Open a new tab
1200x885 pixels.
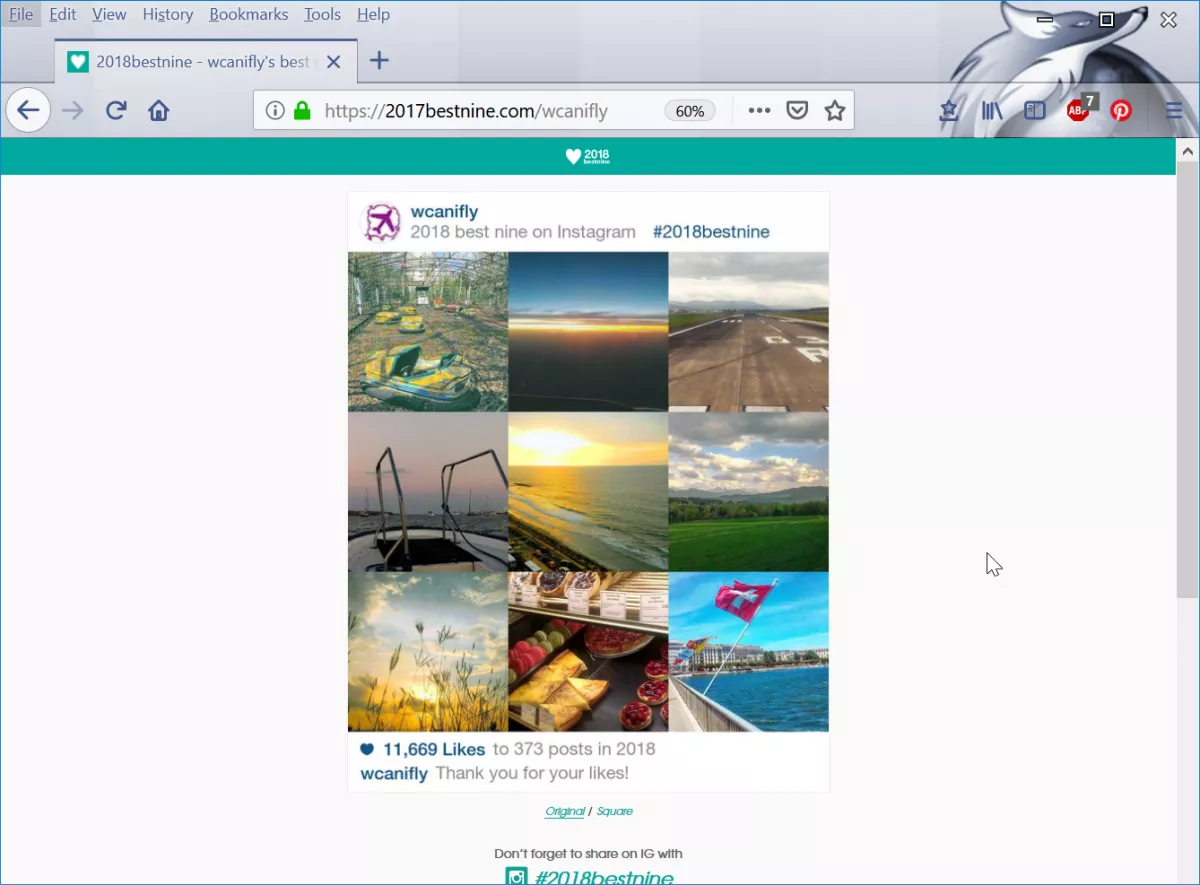point(379,60)
